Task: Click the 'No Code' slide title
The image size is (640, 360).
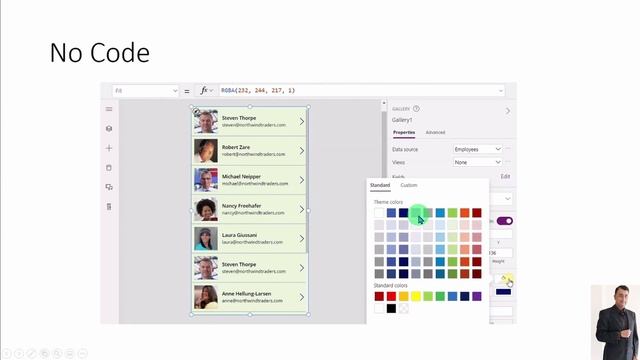Action: click(x=100, y=53)
